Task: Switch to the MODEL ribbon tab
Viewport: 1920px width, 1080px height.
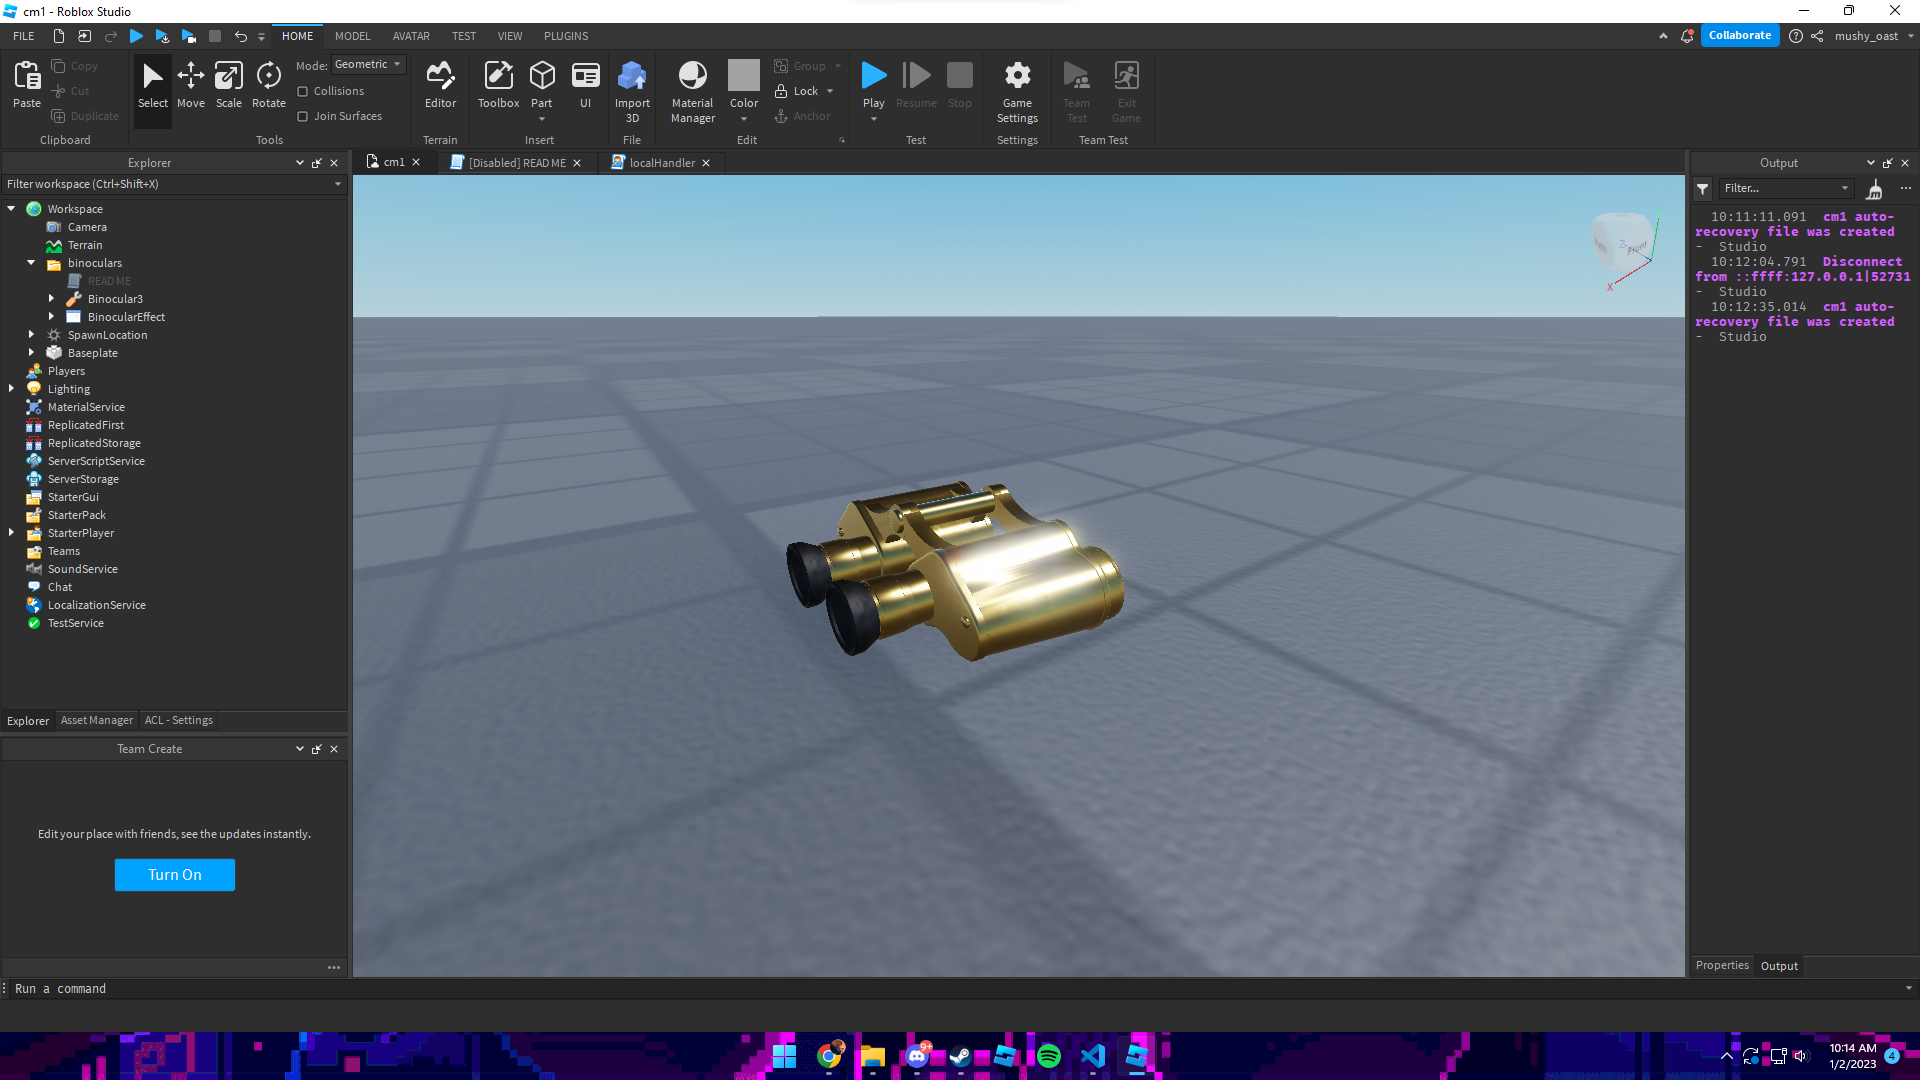Action: (352, 36)
